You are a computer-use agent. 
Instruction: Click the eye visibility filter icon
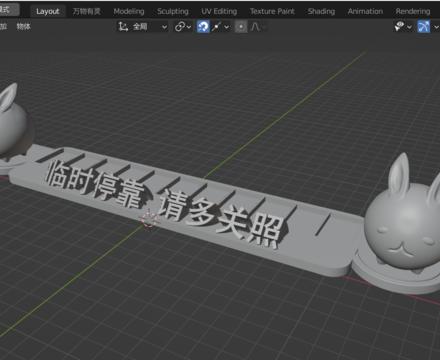[399, 26]
